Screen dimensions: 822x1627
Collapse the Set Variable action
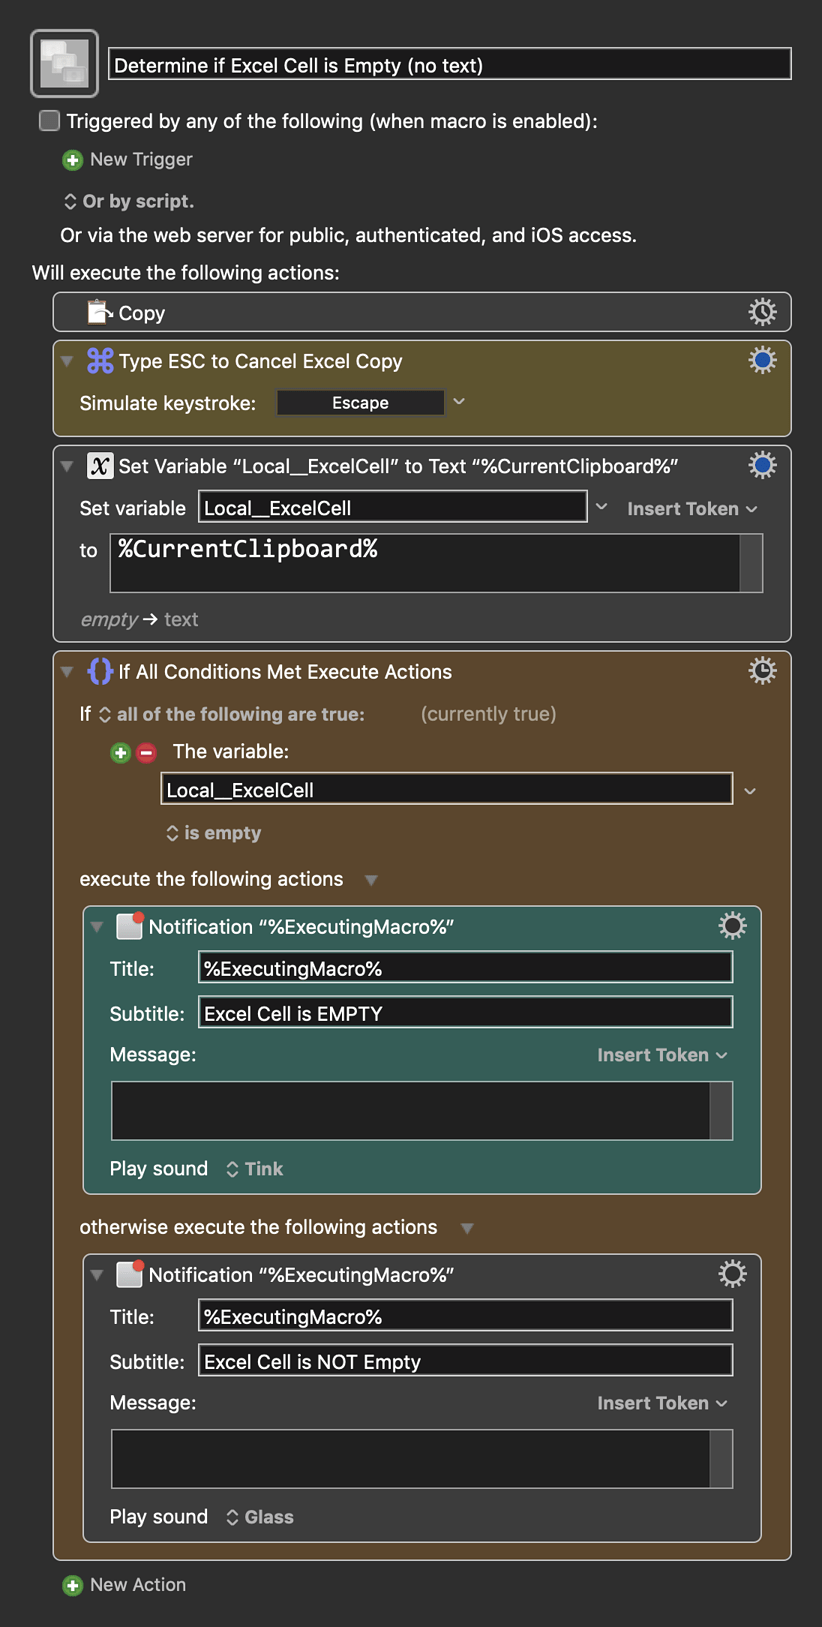pos(67,466)
